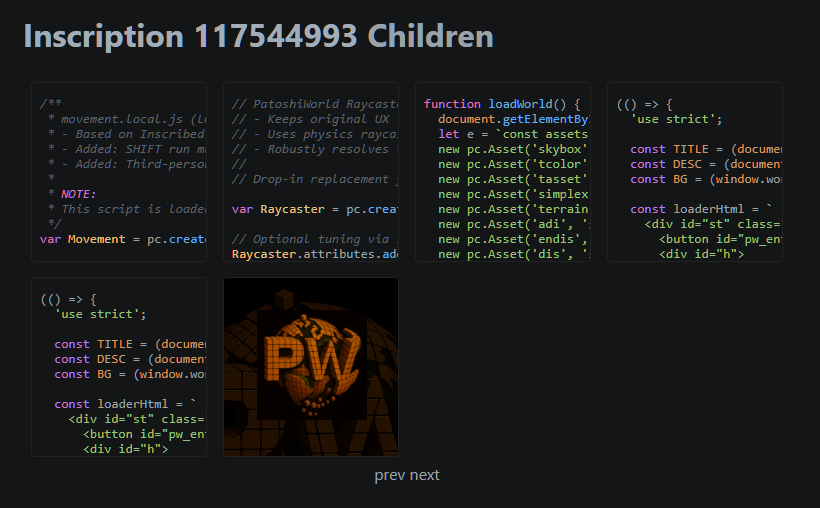Click the 'document.getElementBy' line
Screen dimensions: 820x508
[x=514, y=119]
